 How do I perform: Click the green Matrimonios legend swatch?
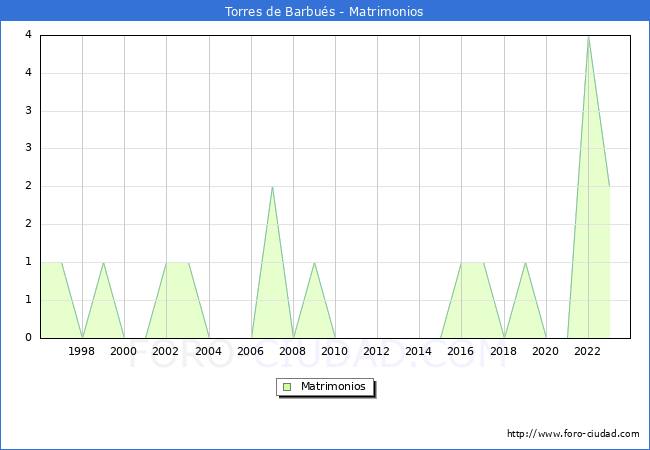[286, 387]
